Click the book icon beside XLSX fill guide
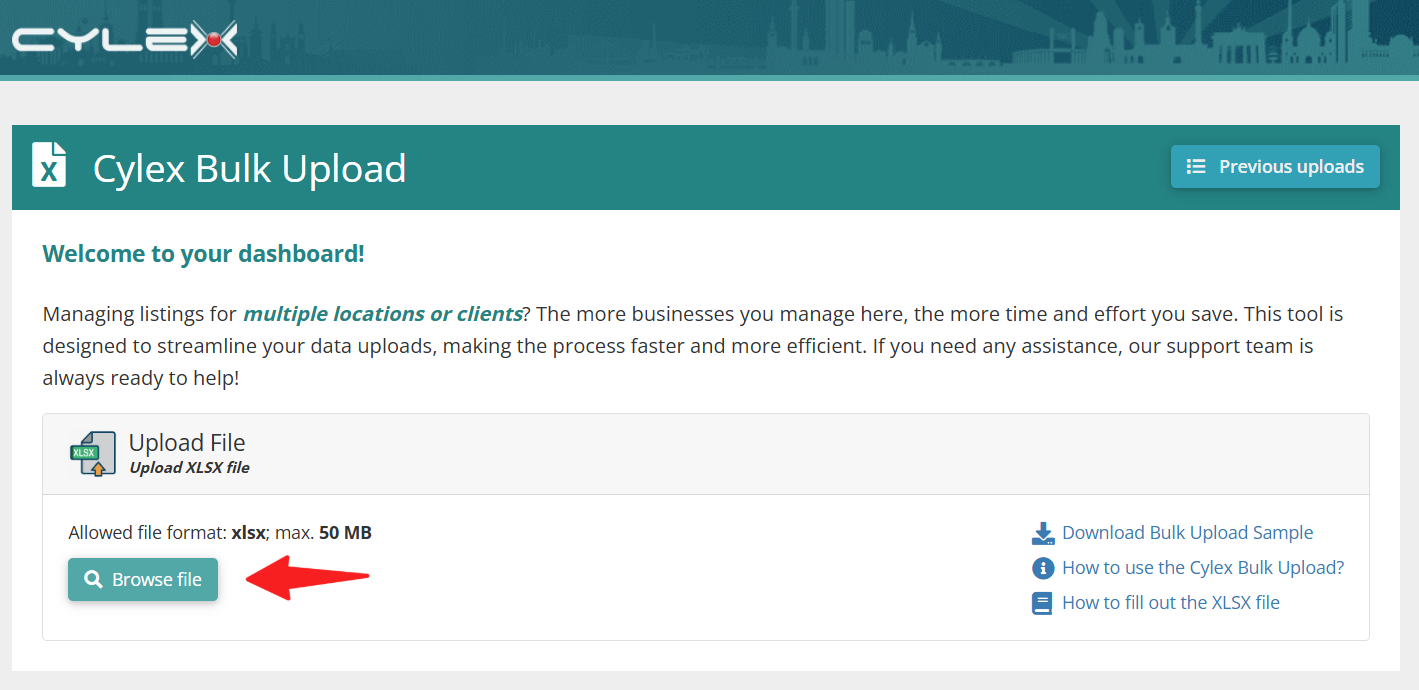Viewport: 1419px width, 690px height. pos(1043,603)
